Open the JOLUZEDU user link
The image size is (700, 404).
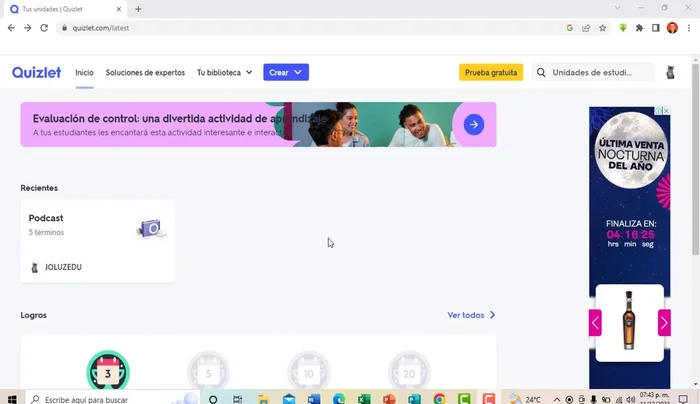[x=63, y=267]
